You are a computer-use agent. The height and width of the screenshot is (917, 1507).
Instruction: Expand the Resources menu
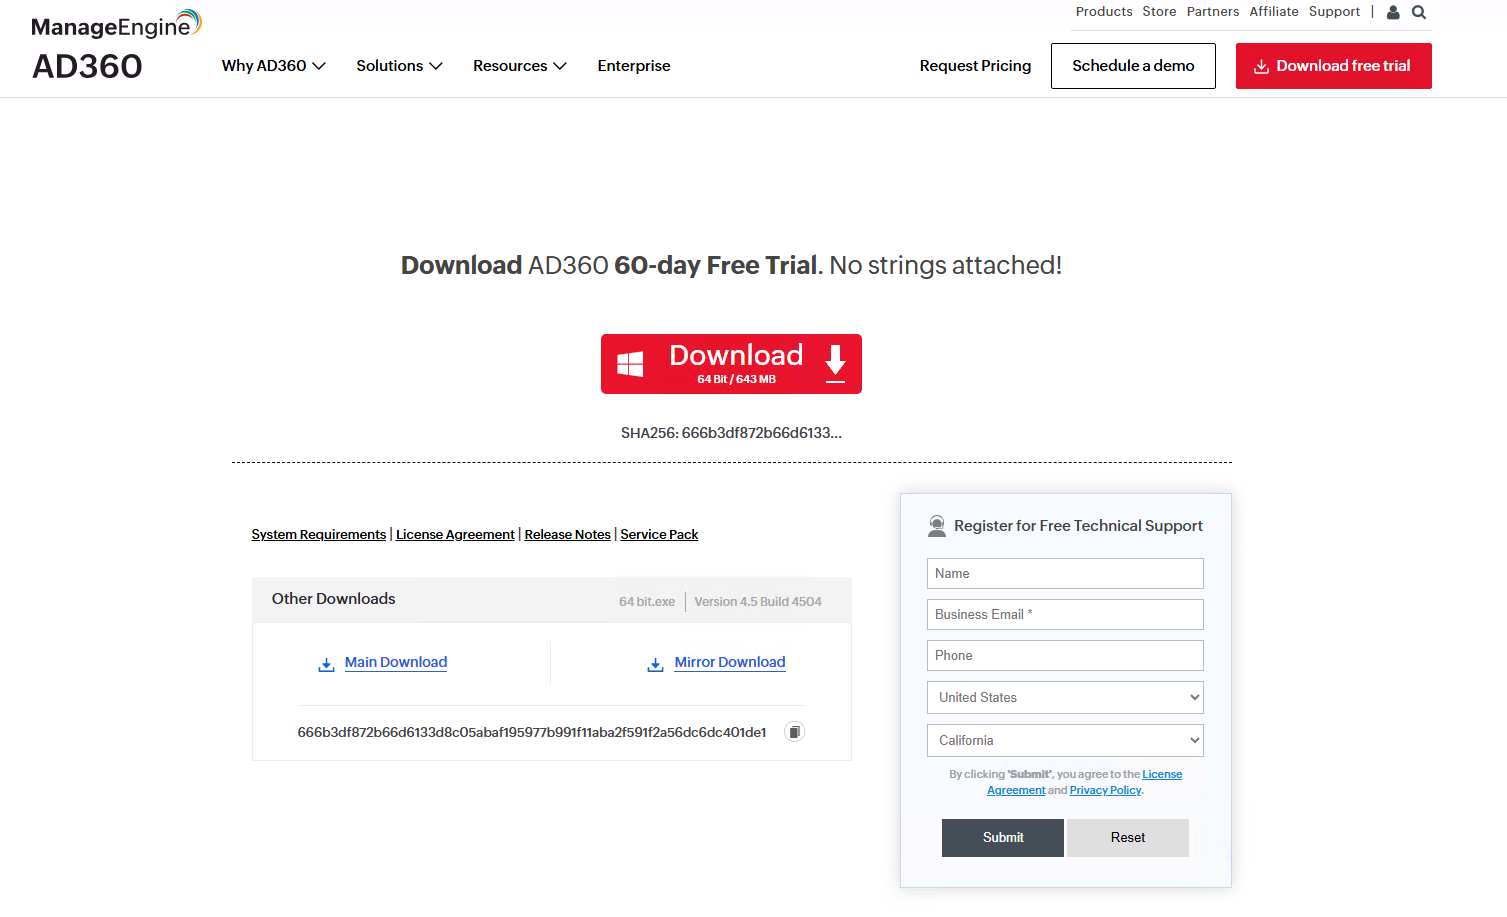520,66
